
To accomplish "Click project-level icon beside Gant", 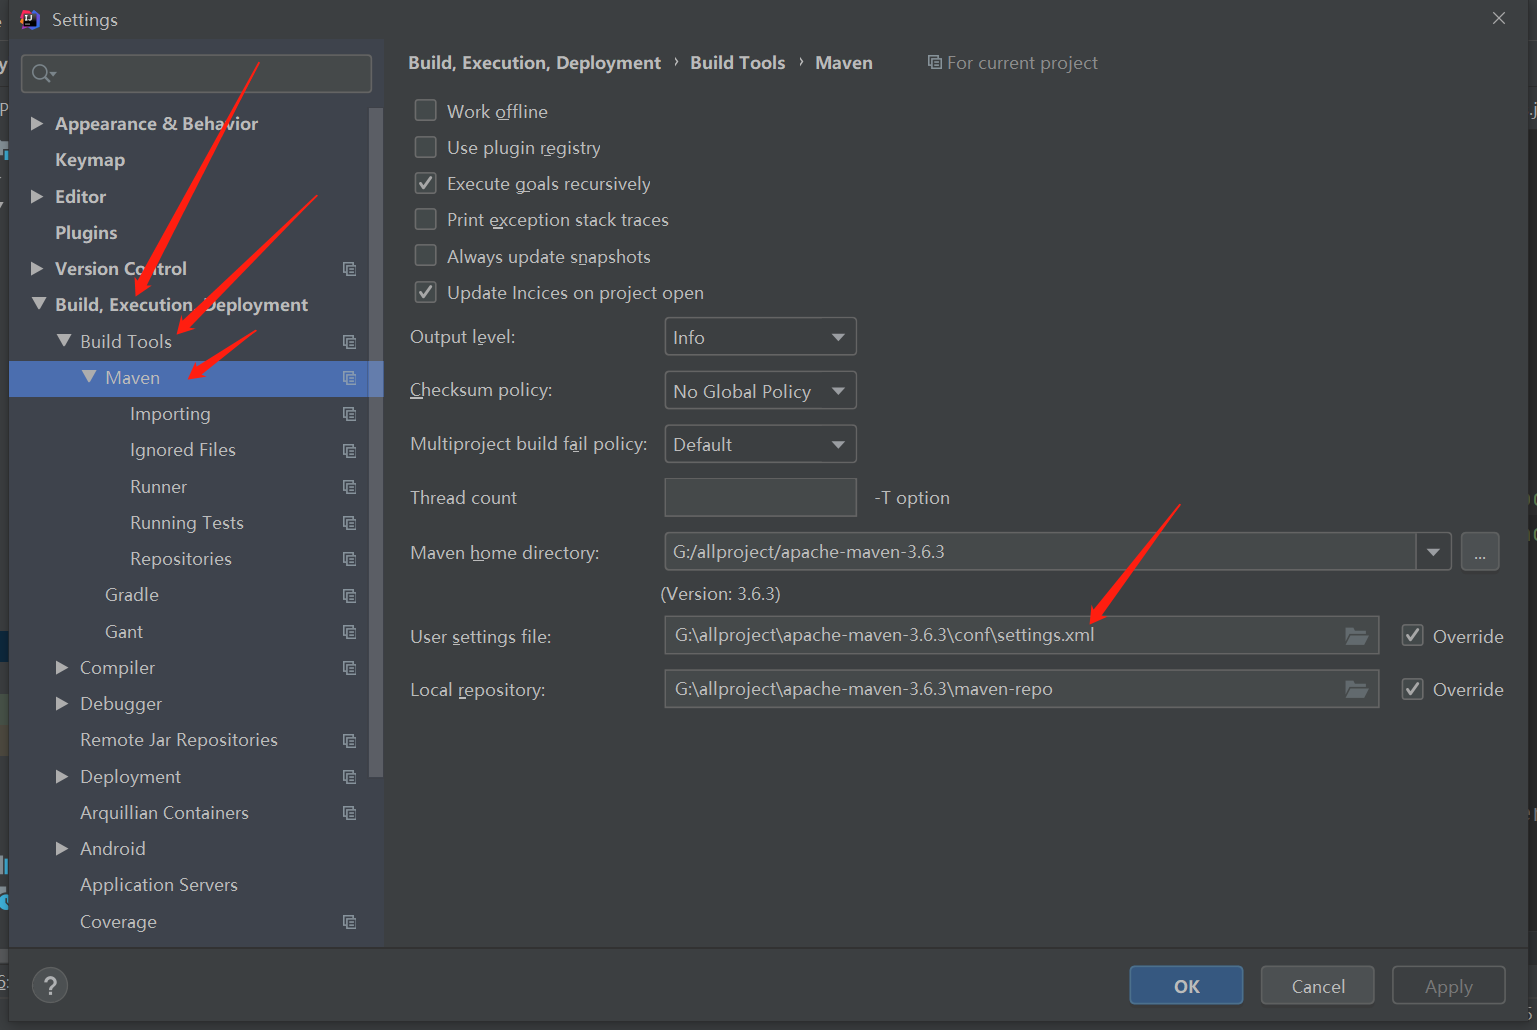I will coord(349,631).
